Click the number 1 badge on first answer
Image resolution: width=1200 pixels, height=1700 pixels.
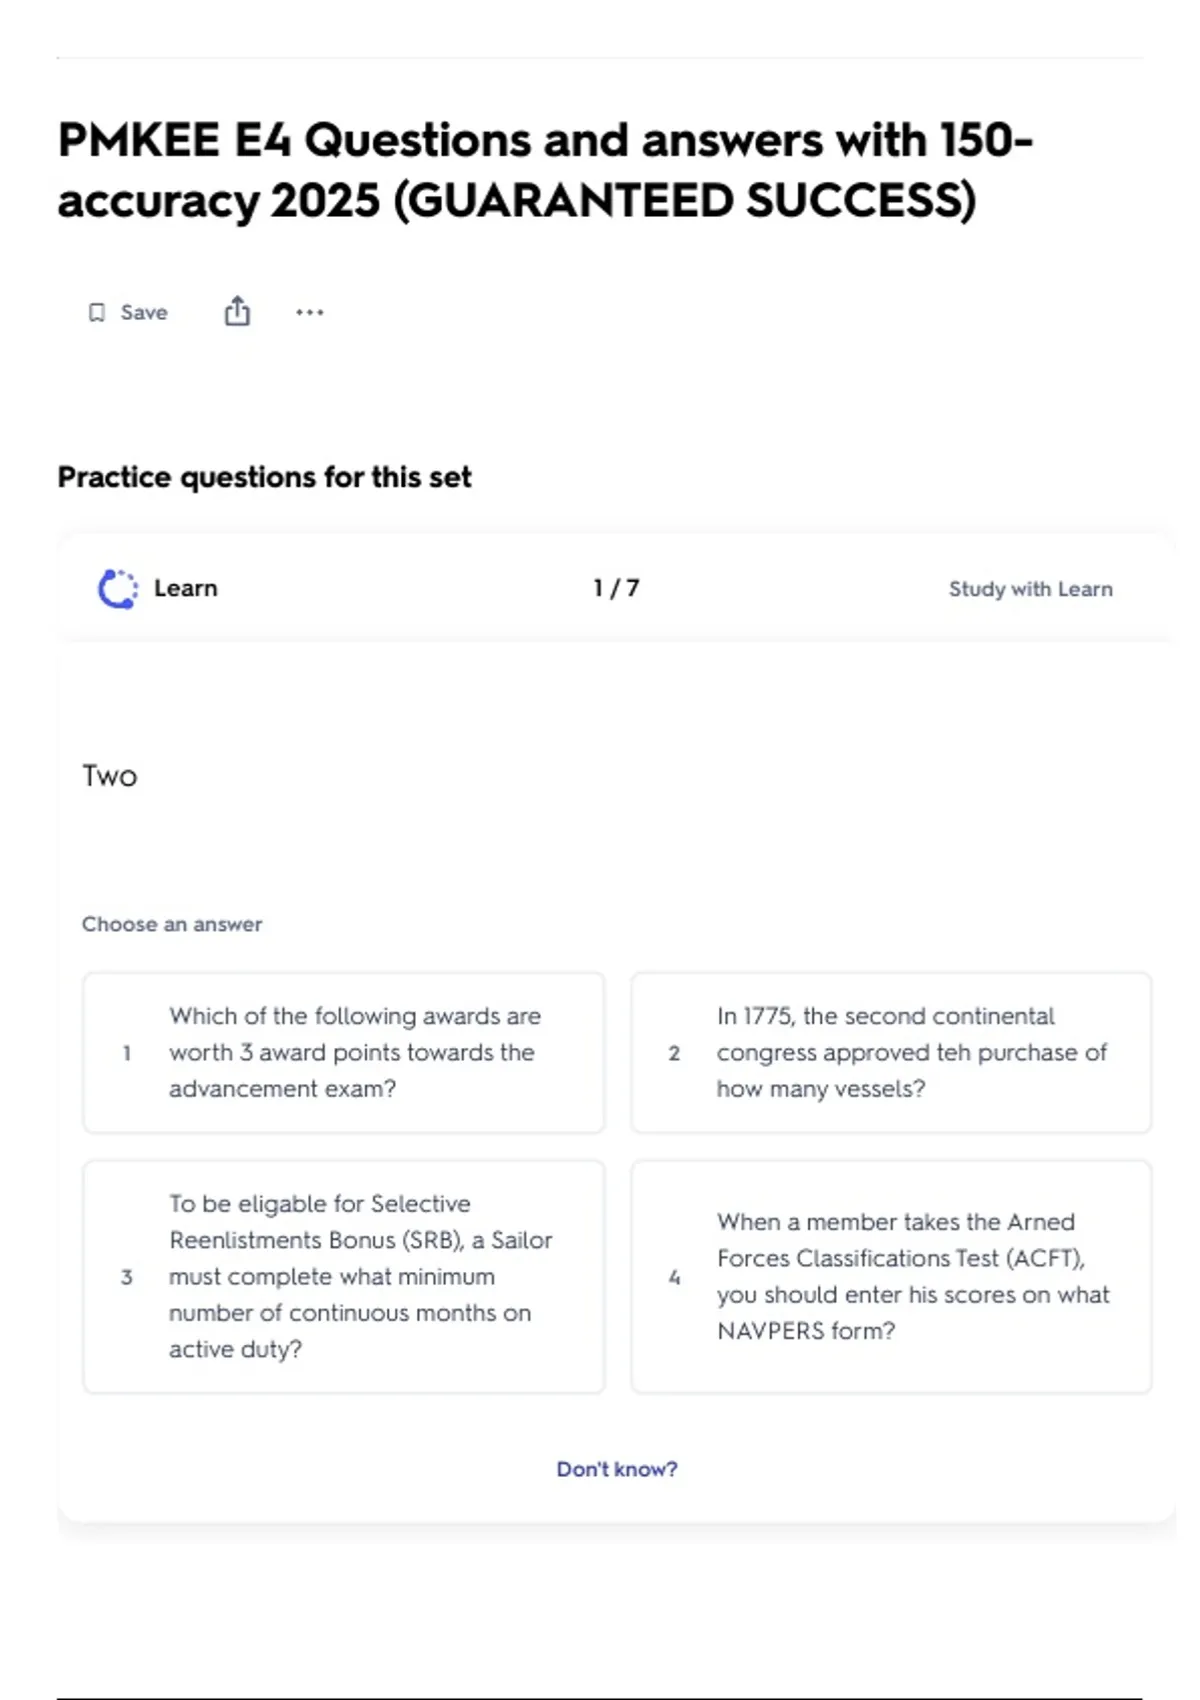tap(127, 1053)
